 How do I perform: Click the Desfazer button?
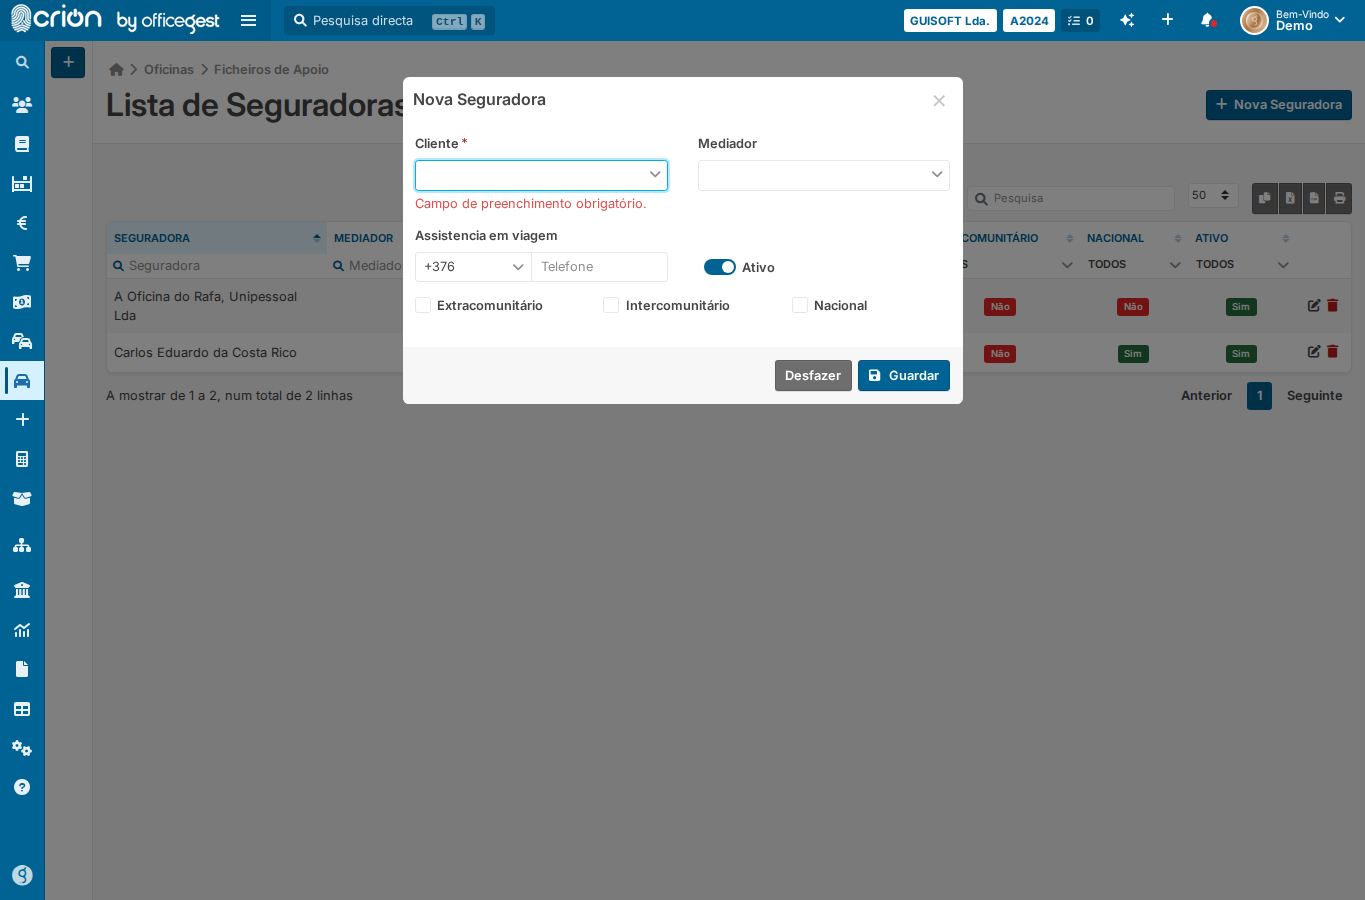[x=813, y=375]
